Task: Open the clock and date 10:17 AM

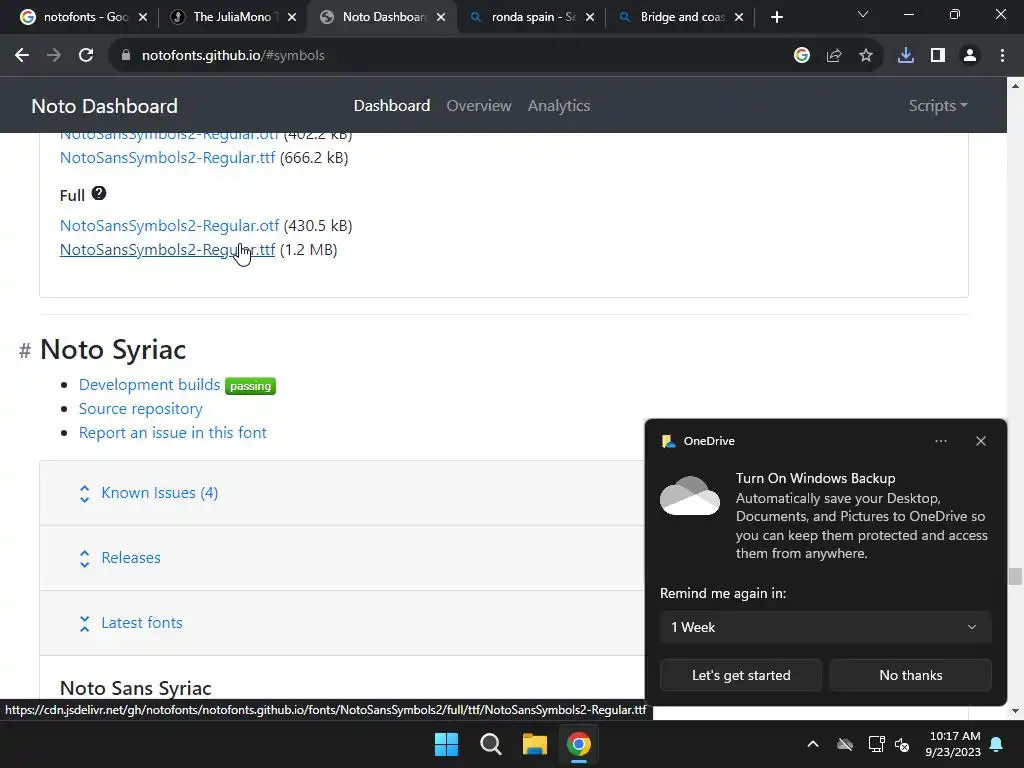Action: 953,744
